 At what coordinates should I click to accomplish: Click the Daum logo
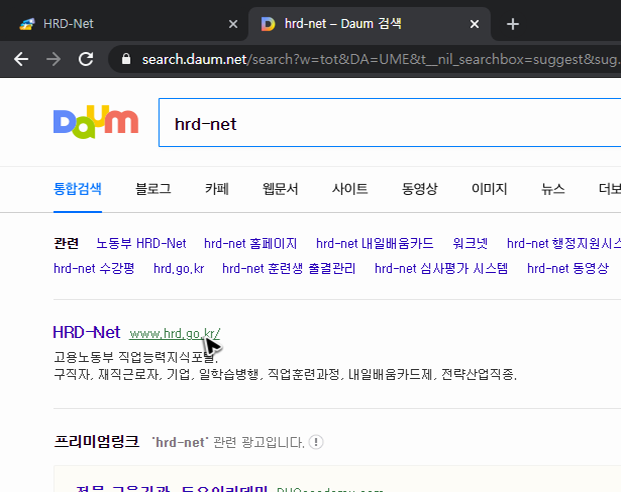pyautogui.click(x=96, y=122)
